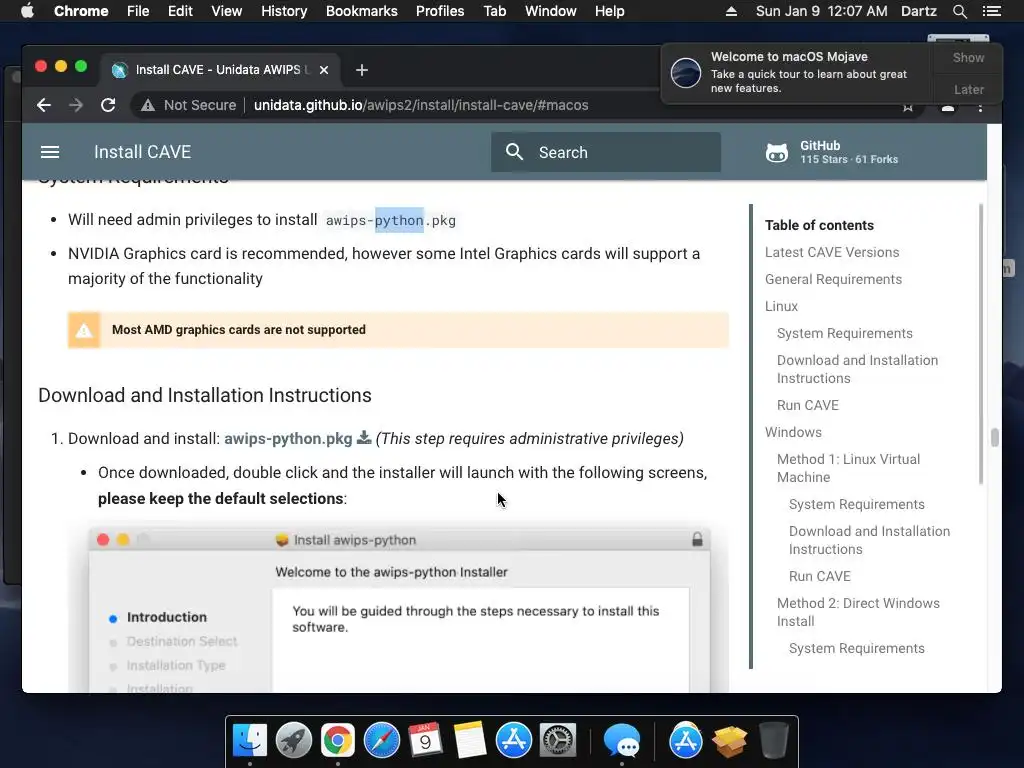Open Latest CAVE Versions in contents

click(832, 252)
